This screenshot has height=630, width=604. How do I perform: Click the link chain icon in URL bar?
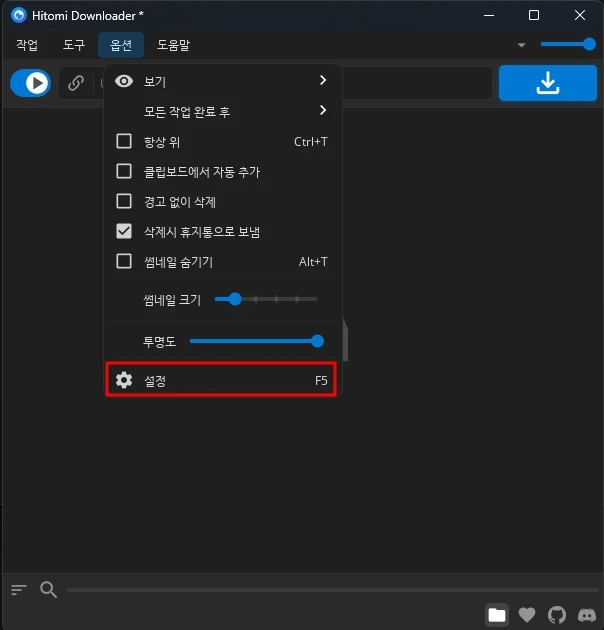point(76,83)
